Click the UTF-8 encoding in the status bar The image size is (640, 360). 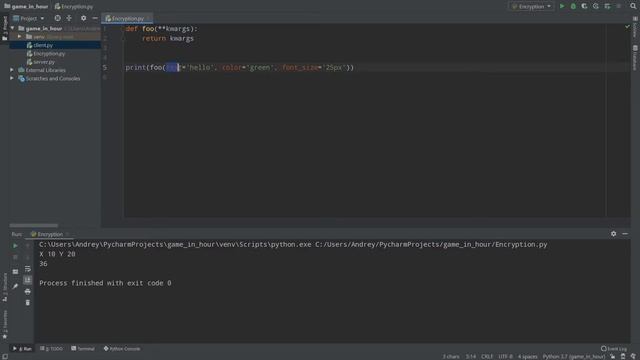pyautogui.click(x=505, y=356)
